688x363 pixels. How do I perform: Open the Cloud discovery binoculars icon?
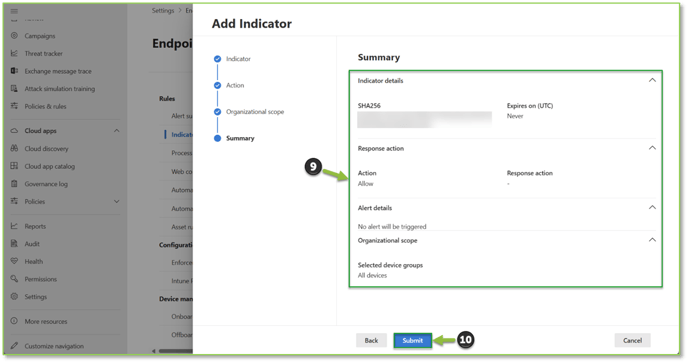[14, 148]
